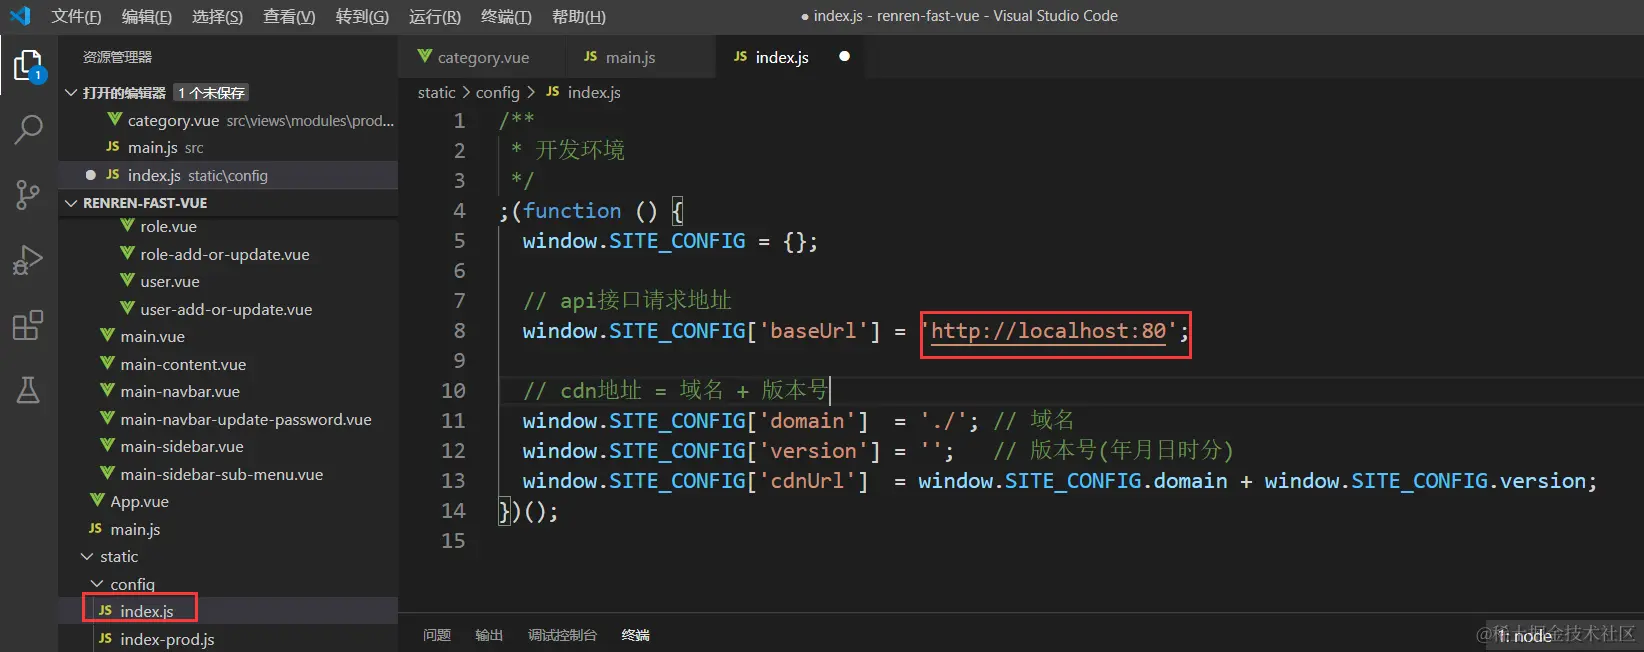Open 转到(G) menu
Screen dimensions: 1644x652
coord(362,16)
